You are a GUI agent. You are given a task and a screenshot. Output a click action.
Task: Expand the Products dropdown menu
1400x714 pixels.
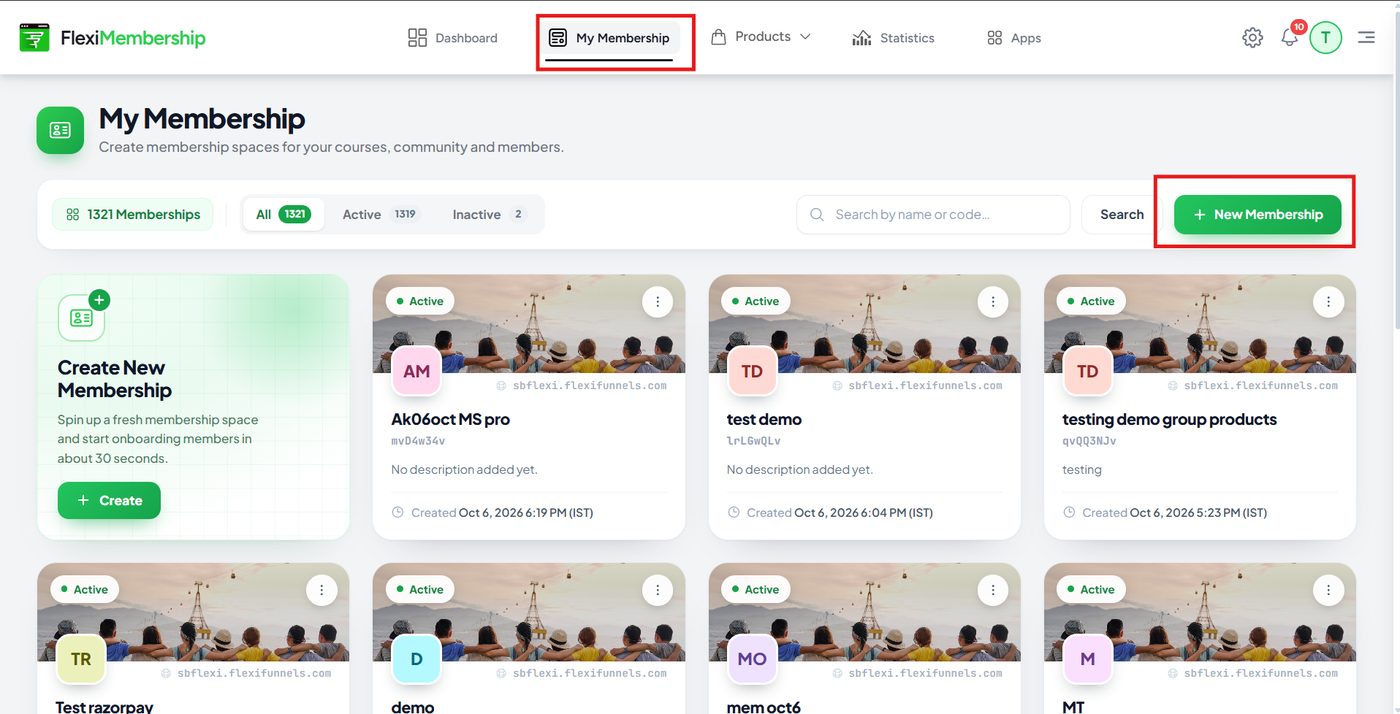coord(761,37)
